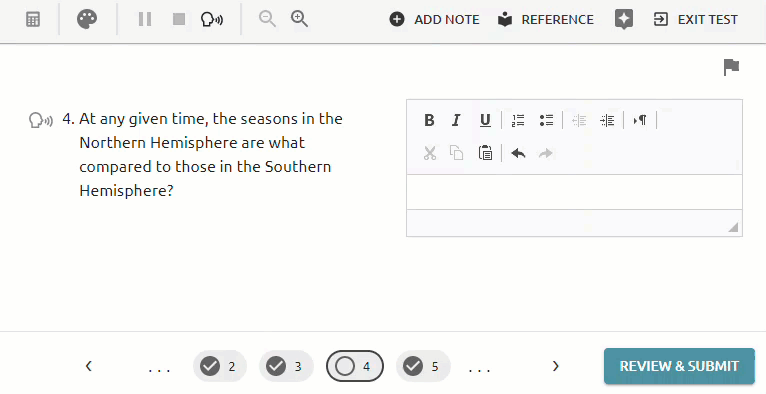The image size is (766, 394).
Task: Insert a bulleted list
Action: tap(546, 120)
